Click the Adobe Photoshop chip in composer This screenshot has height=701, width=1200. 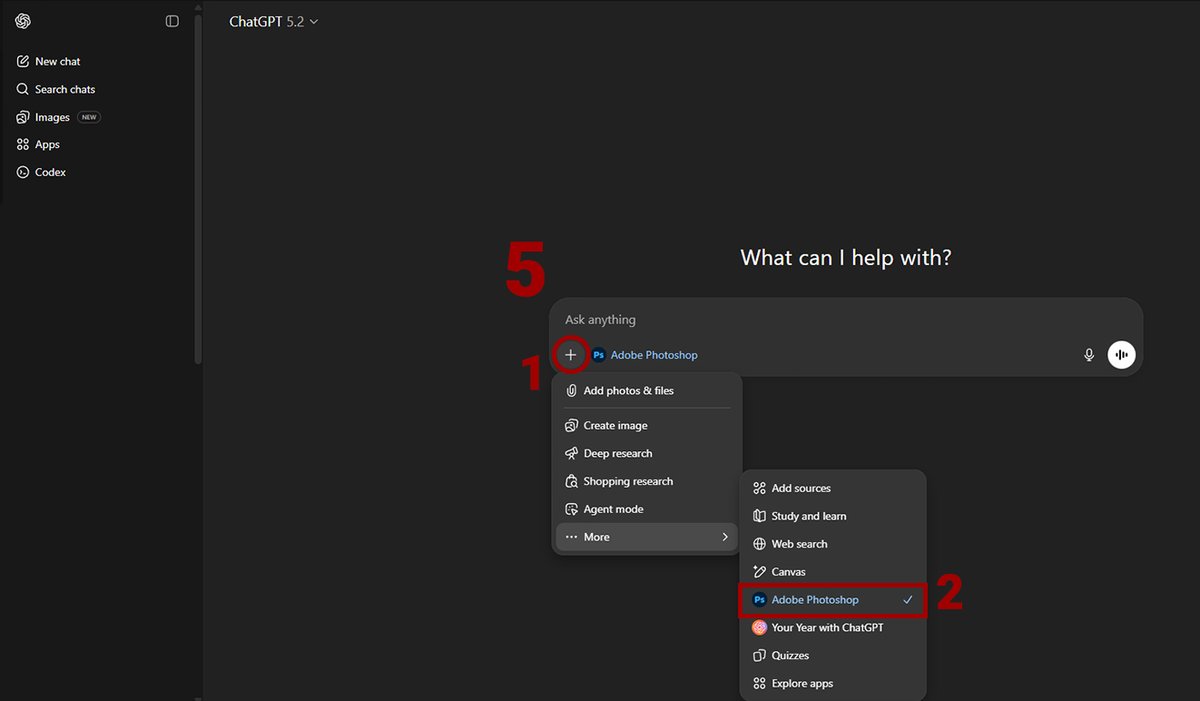coord(645,355)
